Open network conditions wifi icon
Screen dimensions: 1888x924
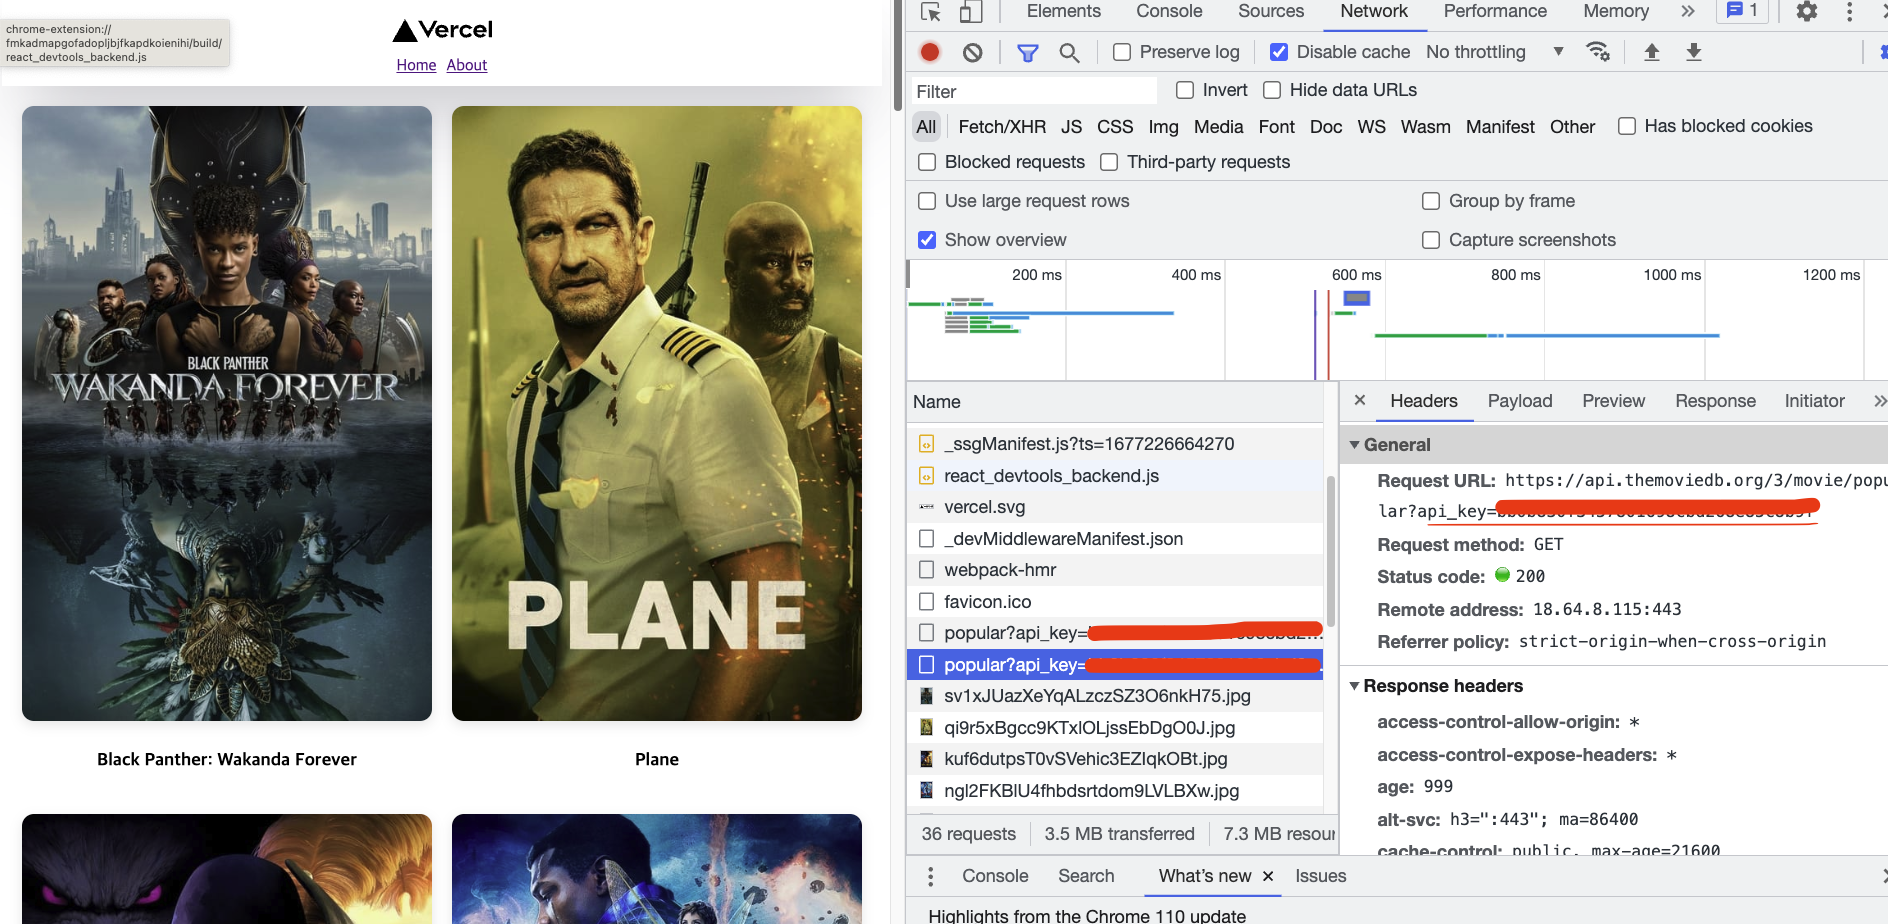tap(1598, 52)
